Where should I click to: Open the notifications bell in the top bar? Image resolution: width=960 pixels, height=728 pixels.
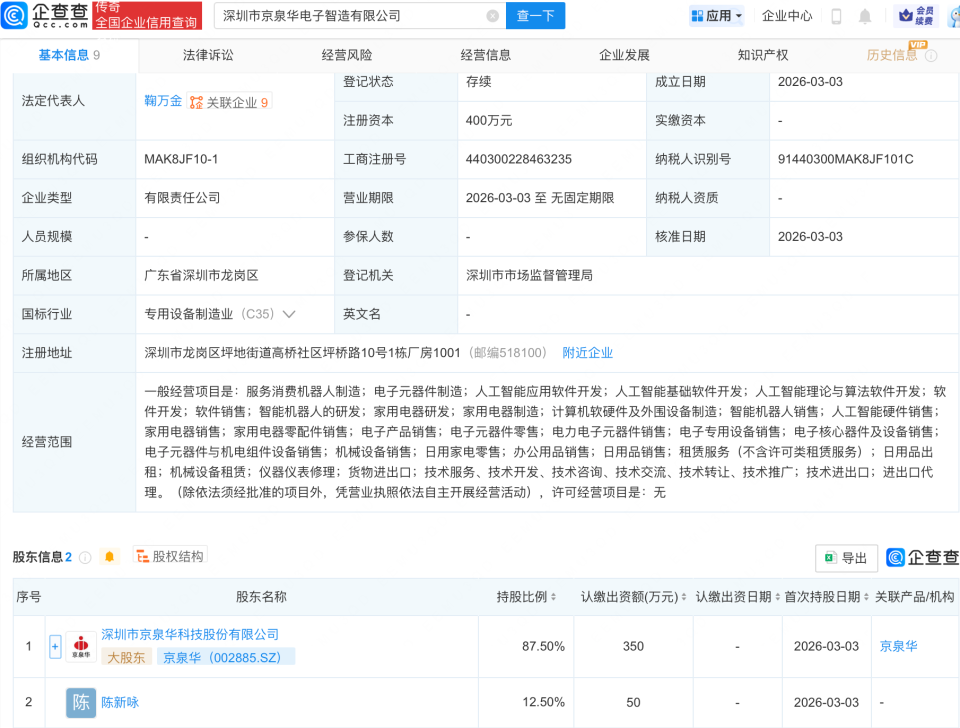coord(864,17)
